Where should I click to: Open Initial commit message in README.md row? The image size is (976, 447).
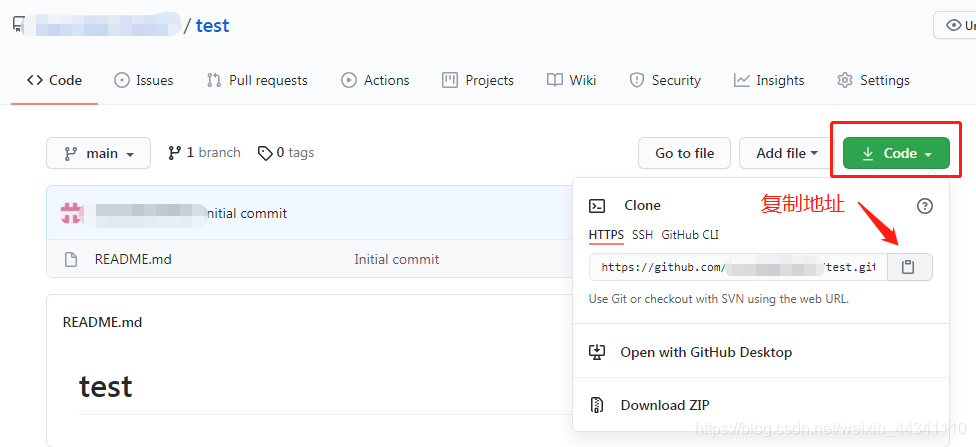point(396,259)
